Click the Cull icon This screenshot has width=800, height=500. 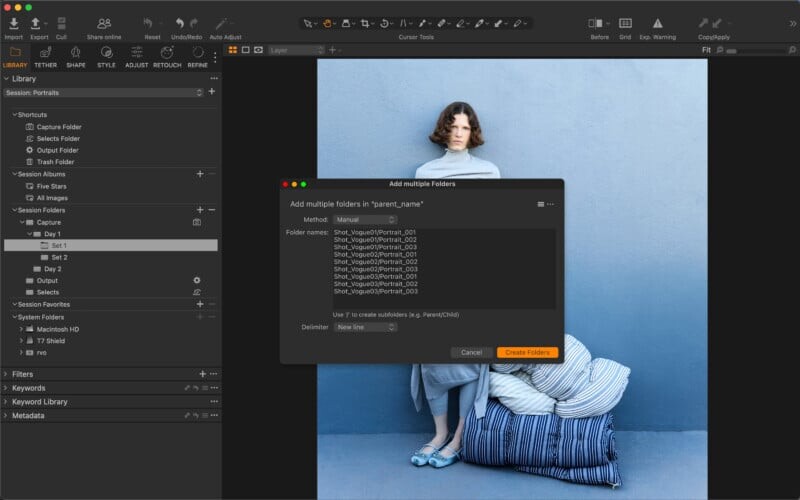[61, 23]
